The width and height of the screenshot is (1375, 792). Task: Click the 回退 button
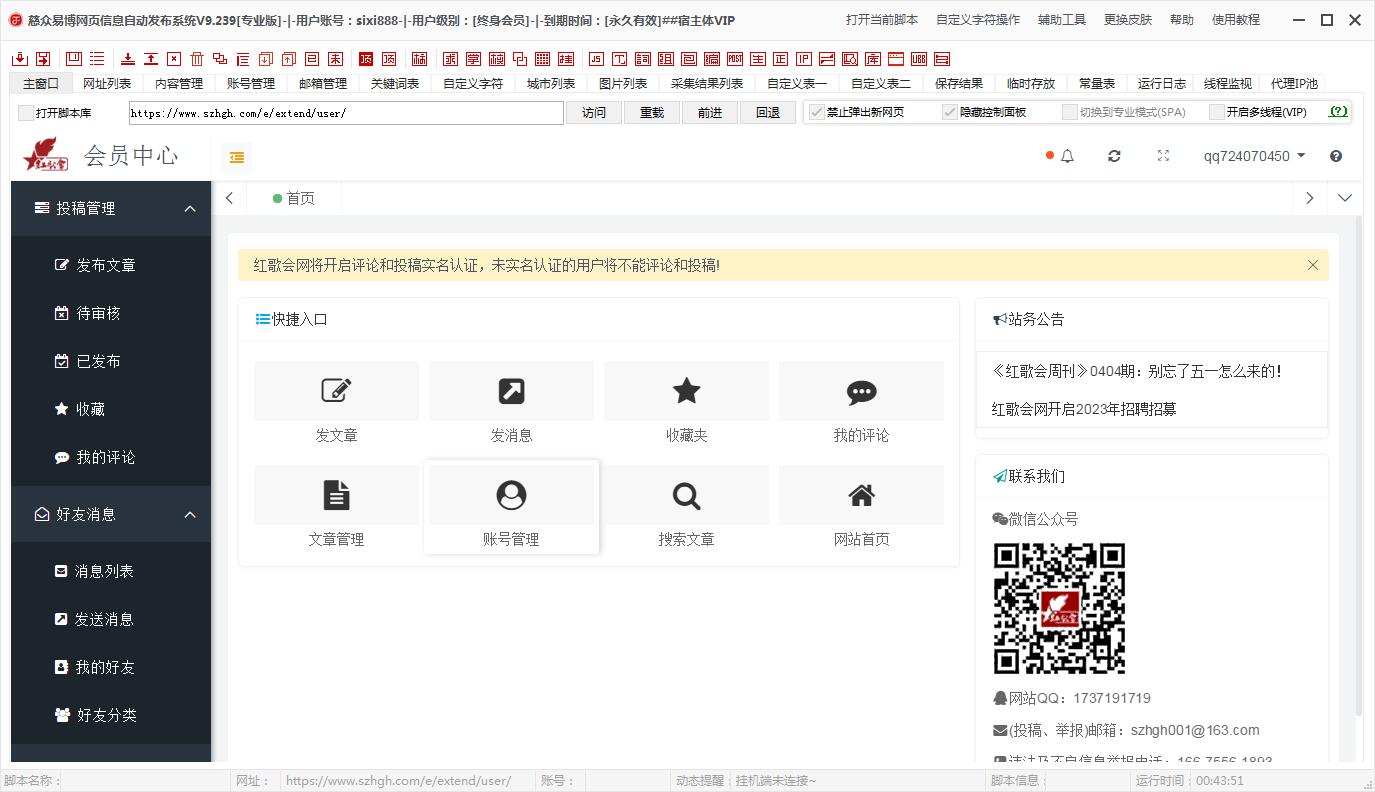[768, 113]
